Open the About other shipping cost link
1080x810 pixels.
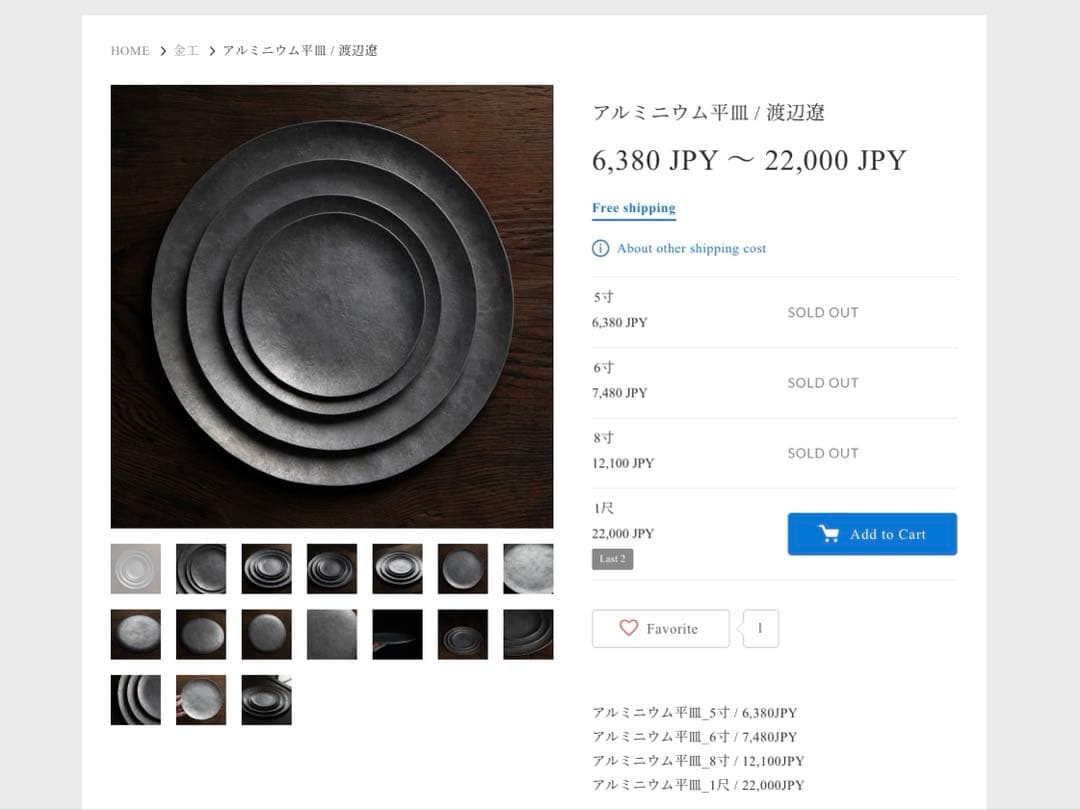point(691,248)
